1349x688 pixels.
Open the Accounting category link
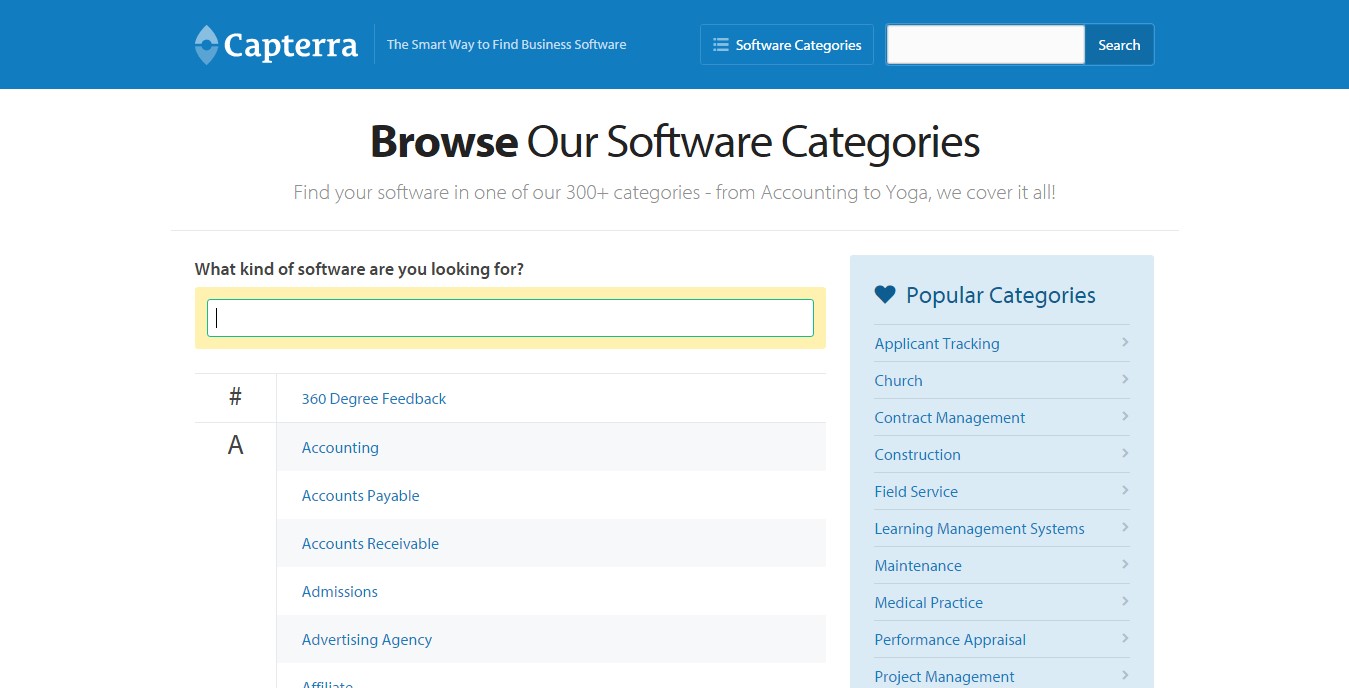pos(339,447)
